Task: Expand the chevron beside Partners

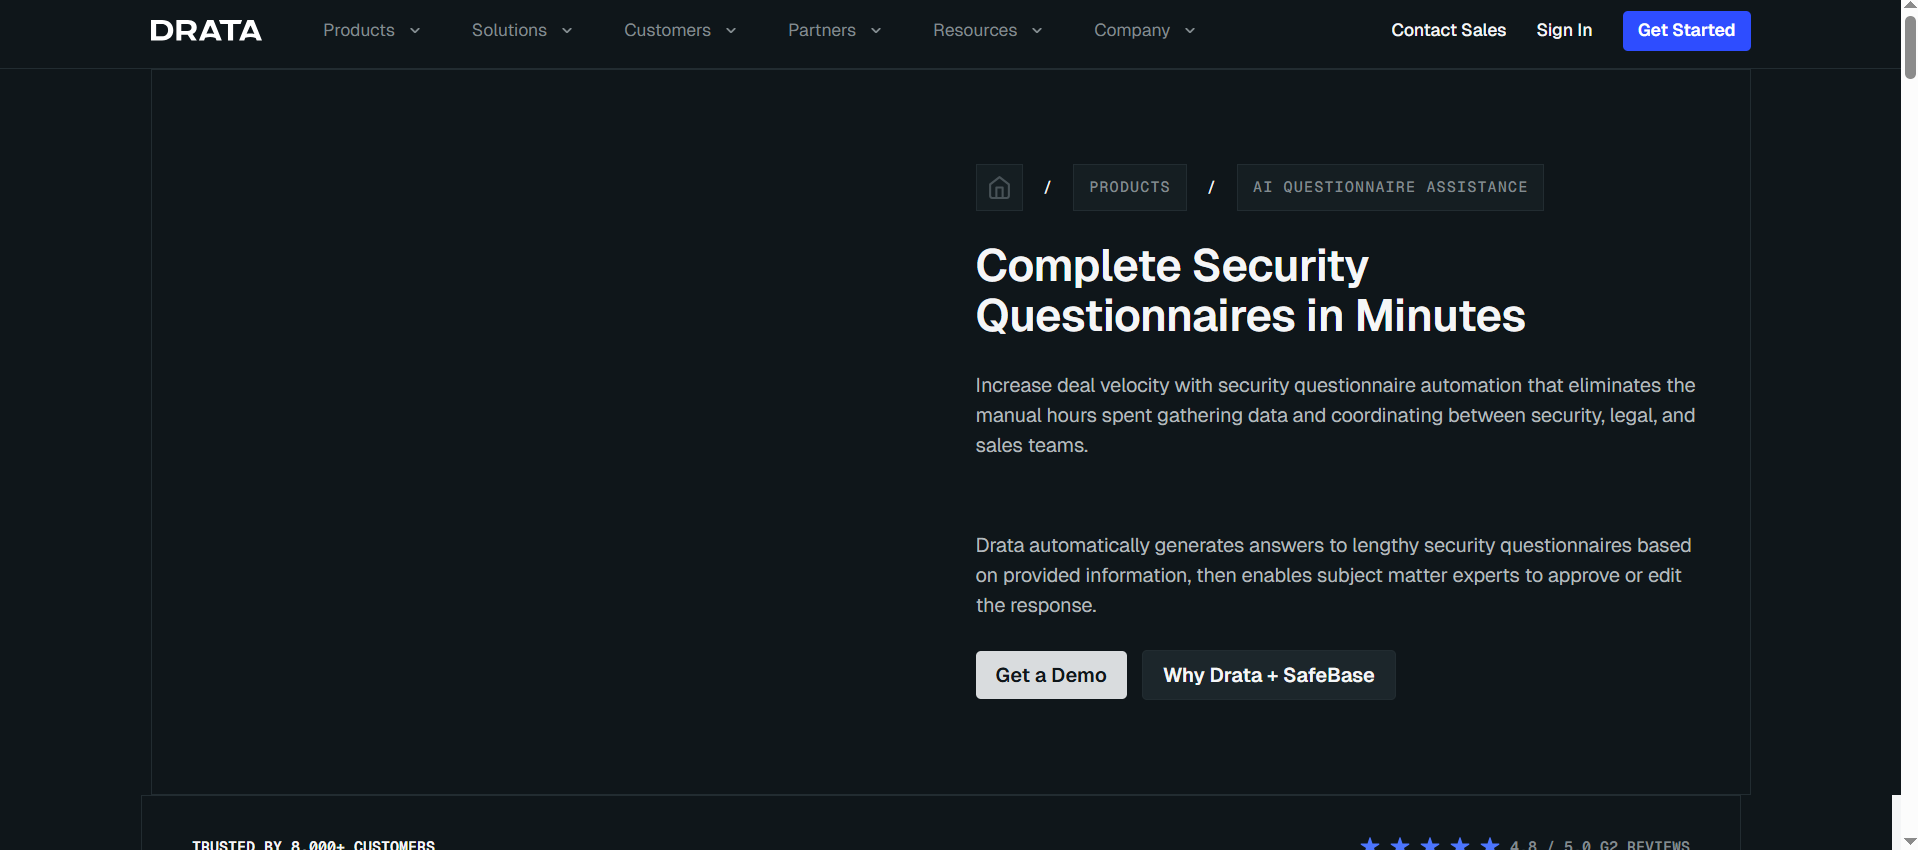Action: [x=876, y=31]
